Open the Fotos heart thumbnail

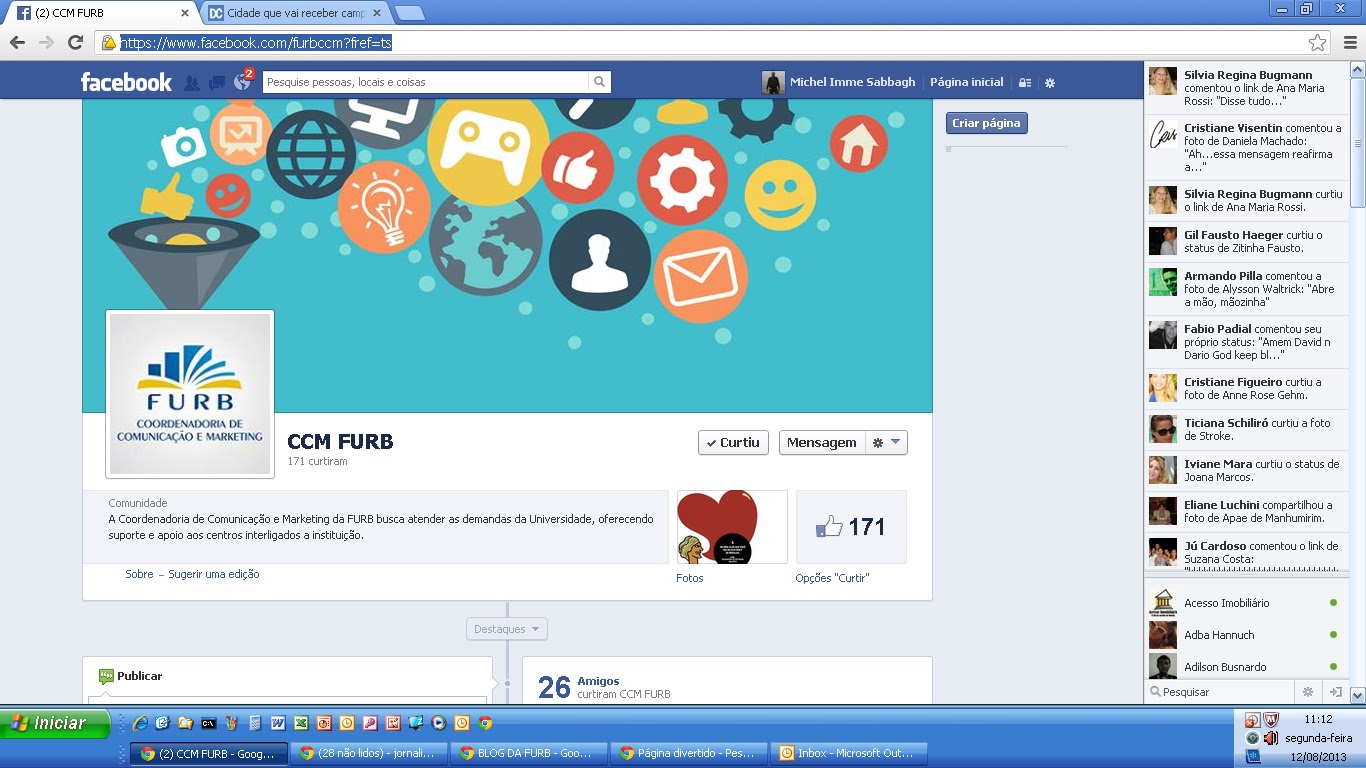pos(732,527)
